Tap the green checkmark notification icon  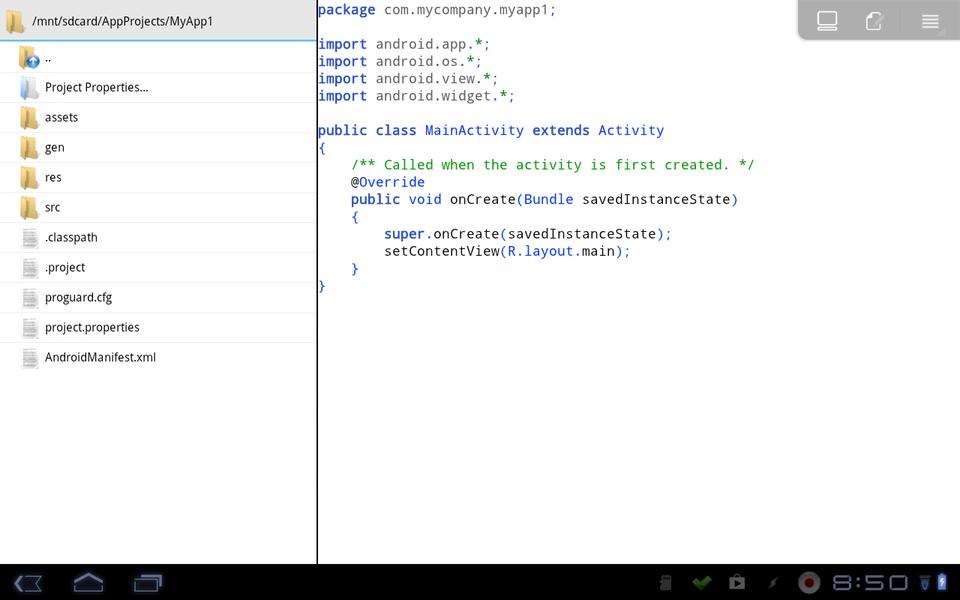[x=702, y=582]
